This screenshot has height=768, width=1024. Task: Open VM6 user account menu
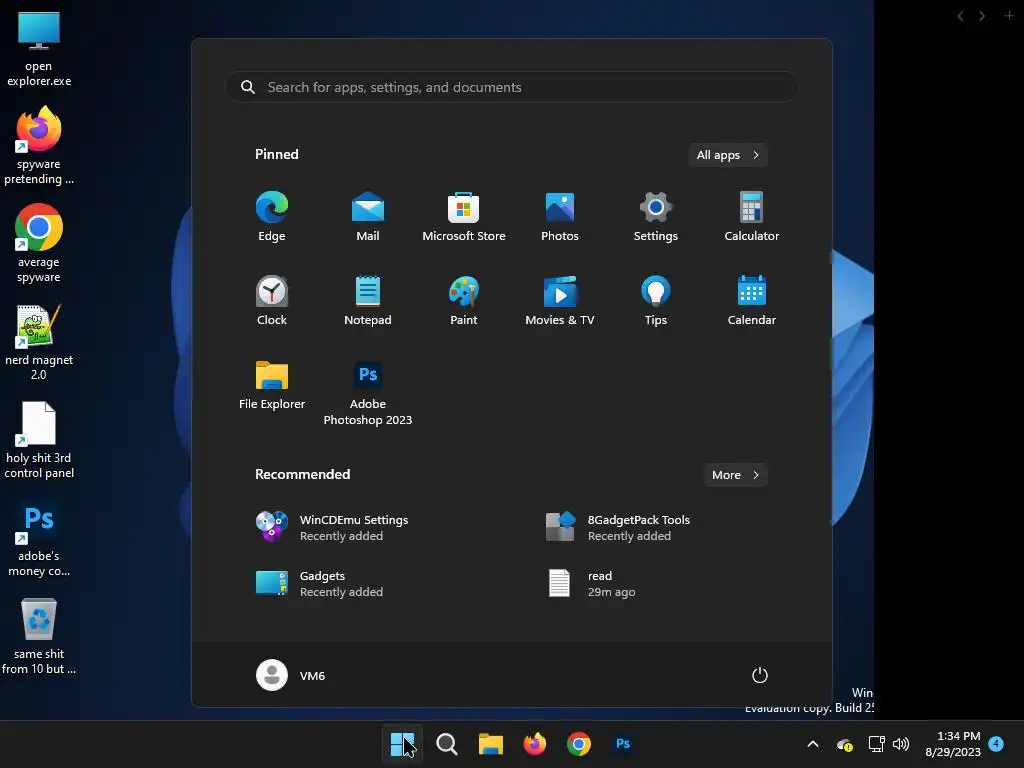291,675
